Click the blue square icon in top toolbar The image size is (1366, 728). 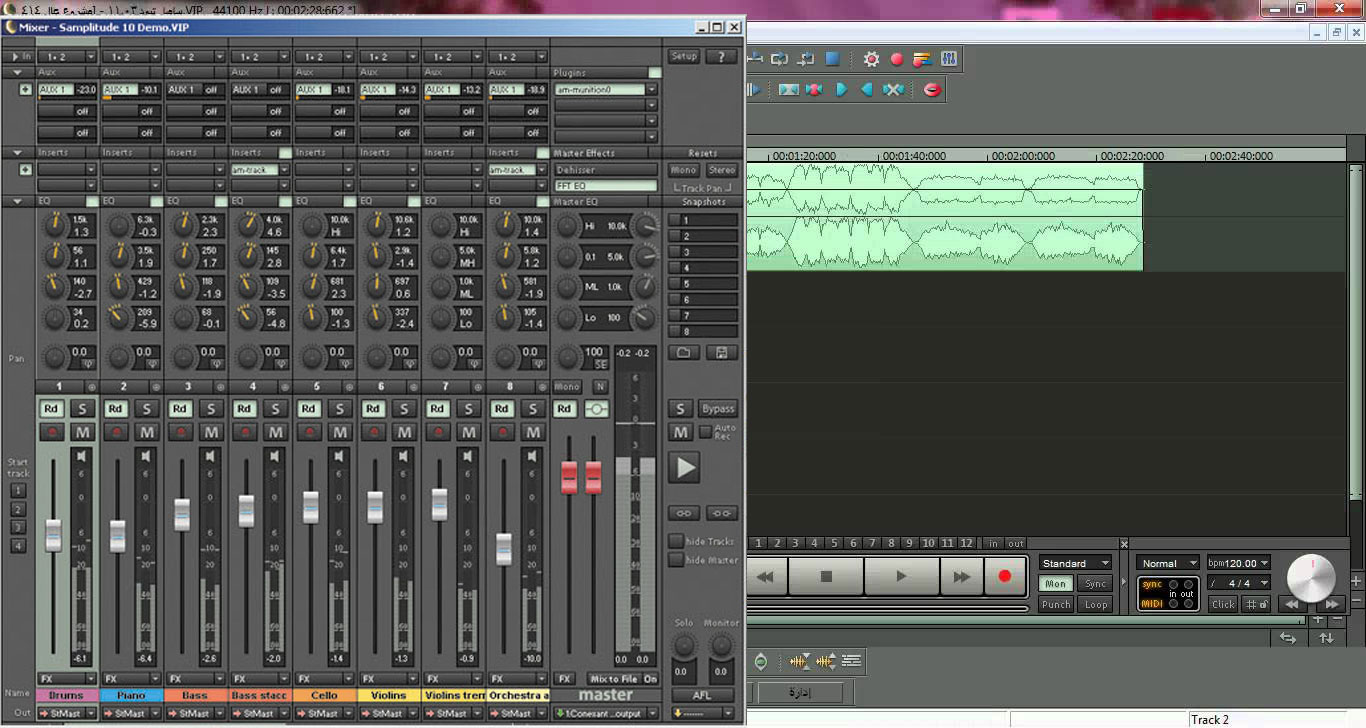pos(832,59)
